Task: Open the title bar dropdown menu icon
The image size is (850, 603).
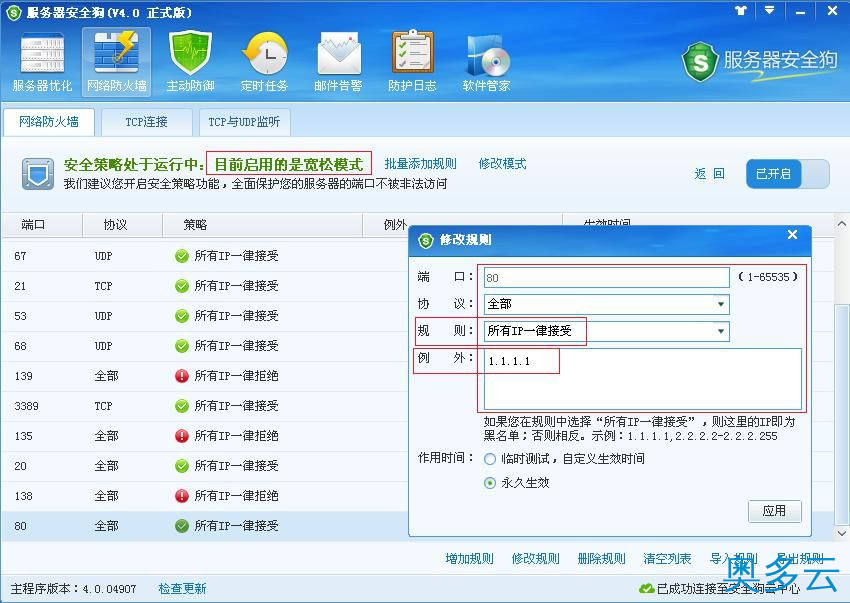Action: 769,10
